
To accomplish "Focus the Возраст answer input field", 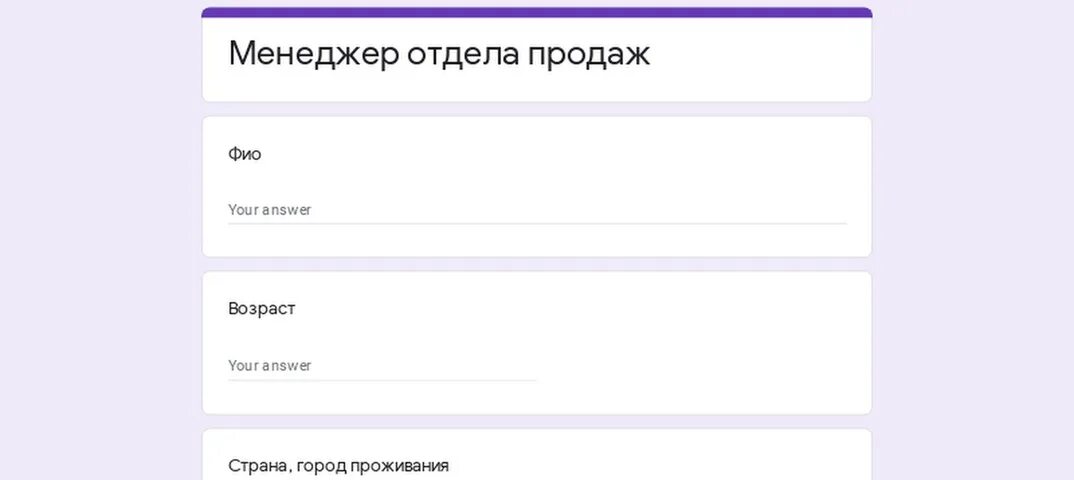I will tap(382, 366).
